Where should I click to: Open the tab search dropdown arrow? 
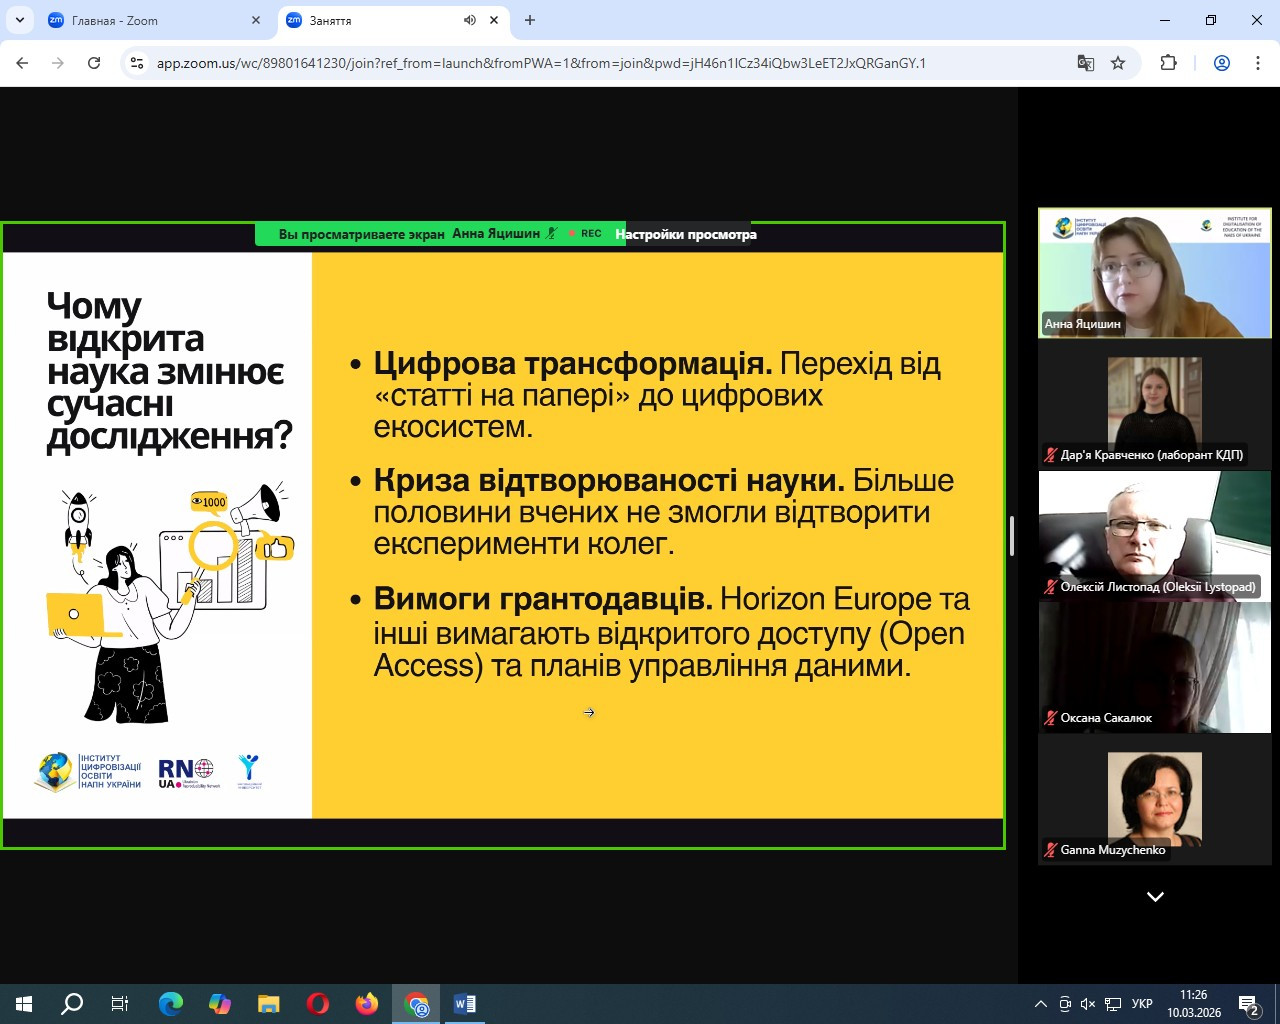[19, 20]
